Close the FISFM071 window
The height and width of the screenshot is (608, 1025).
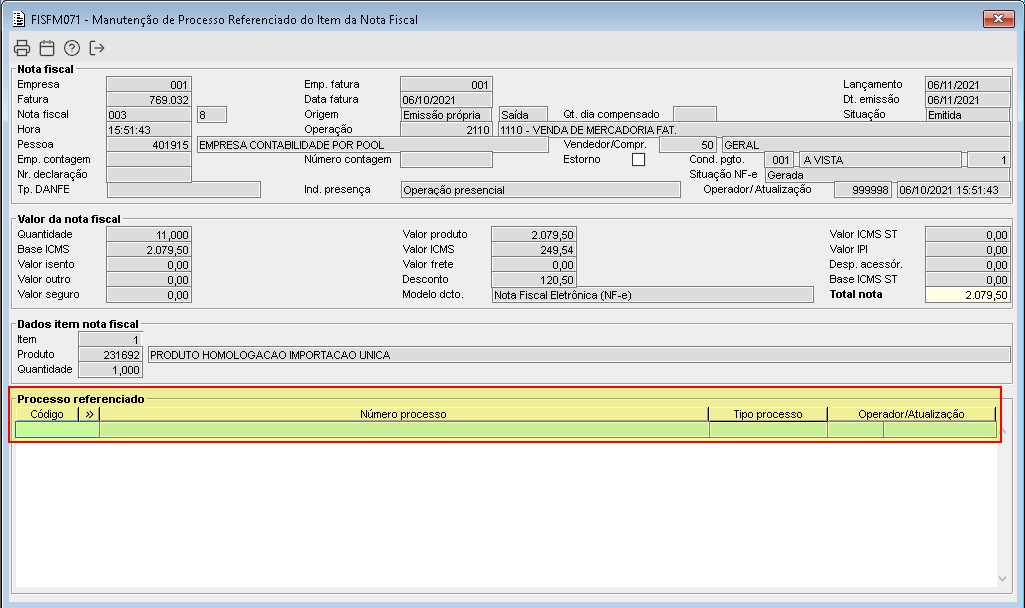(998, 19)
